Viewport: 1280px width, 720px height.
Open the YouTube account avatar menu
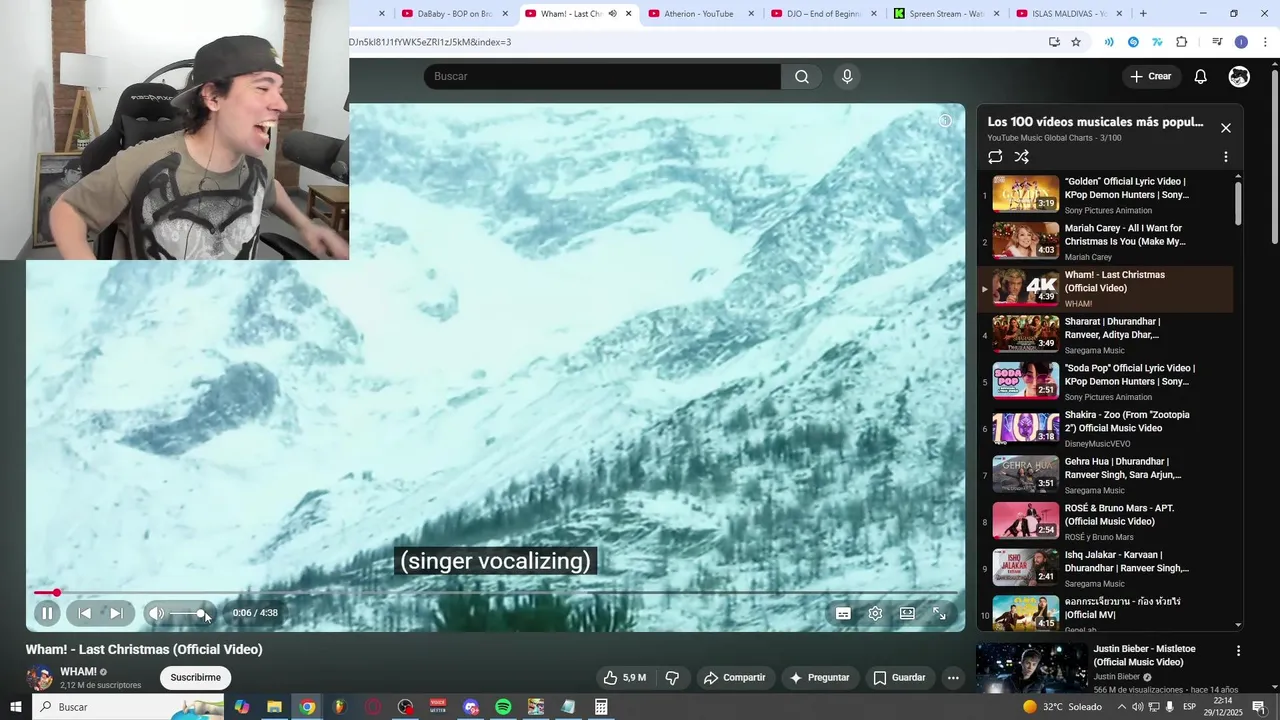click(x=1239, y=76)
